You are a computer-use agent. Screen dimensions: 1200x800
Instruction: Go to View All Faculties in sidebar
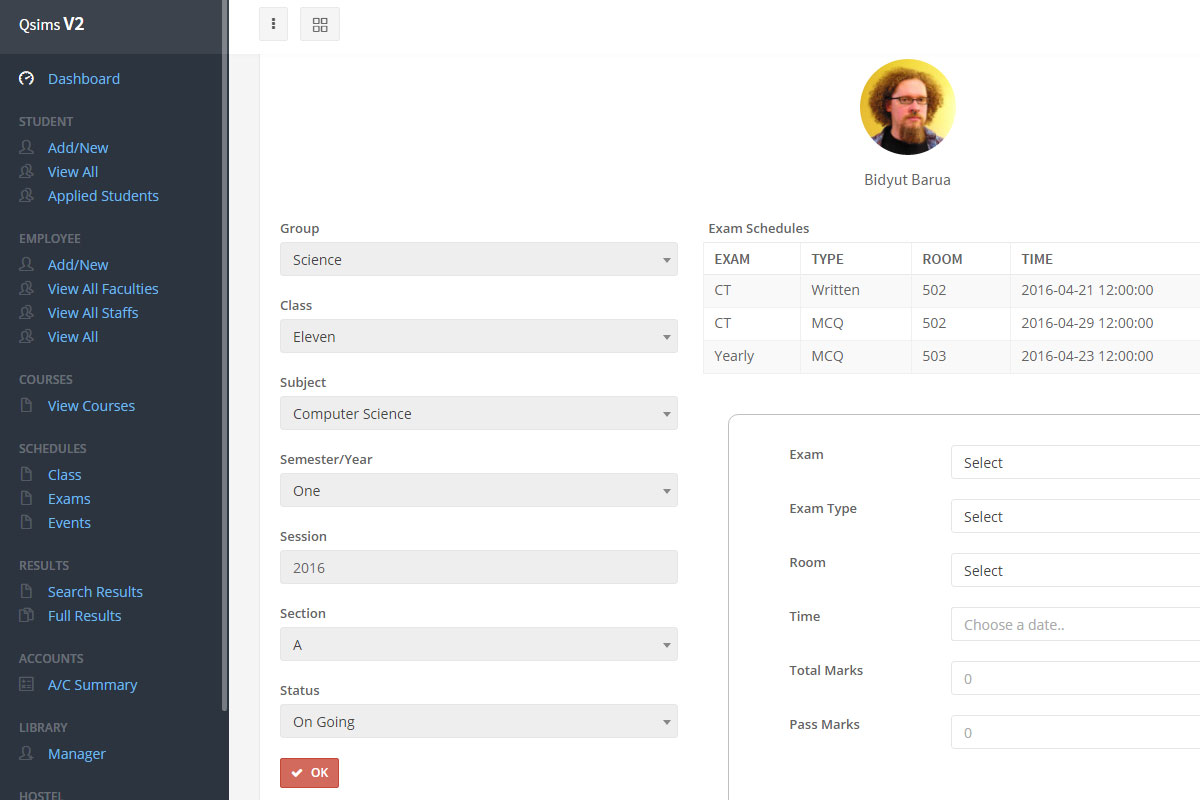coord(103,289)
